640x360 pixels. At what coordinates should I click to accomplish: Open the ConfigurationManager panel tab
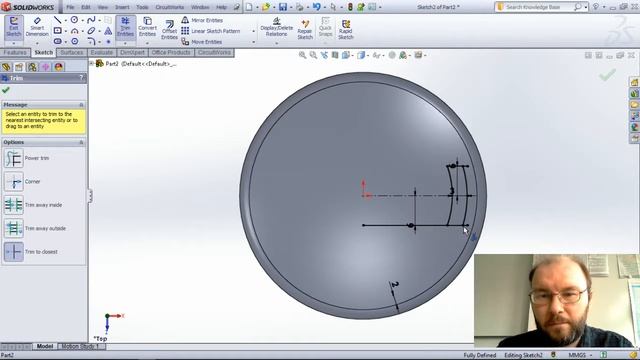[32, 67]
